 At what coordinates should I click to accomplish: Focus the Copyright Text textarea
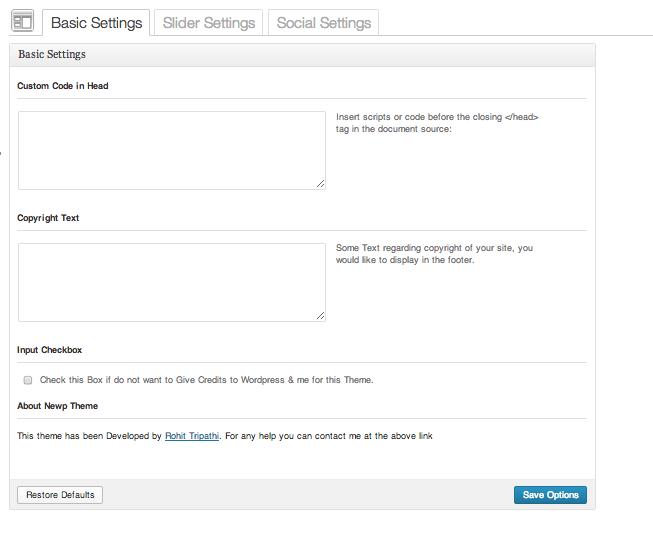(172, 282)
